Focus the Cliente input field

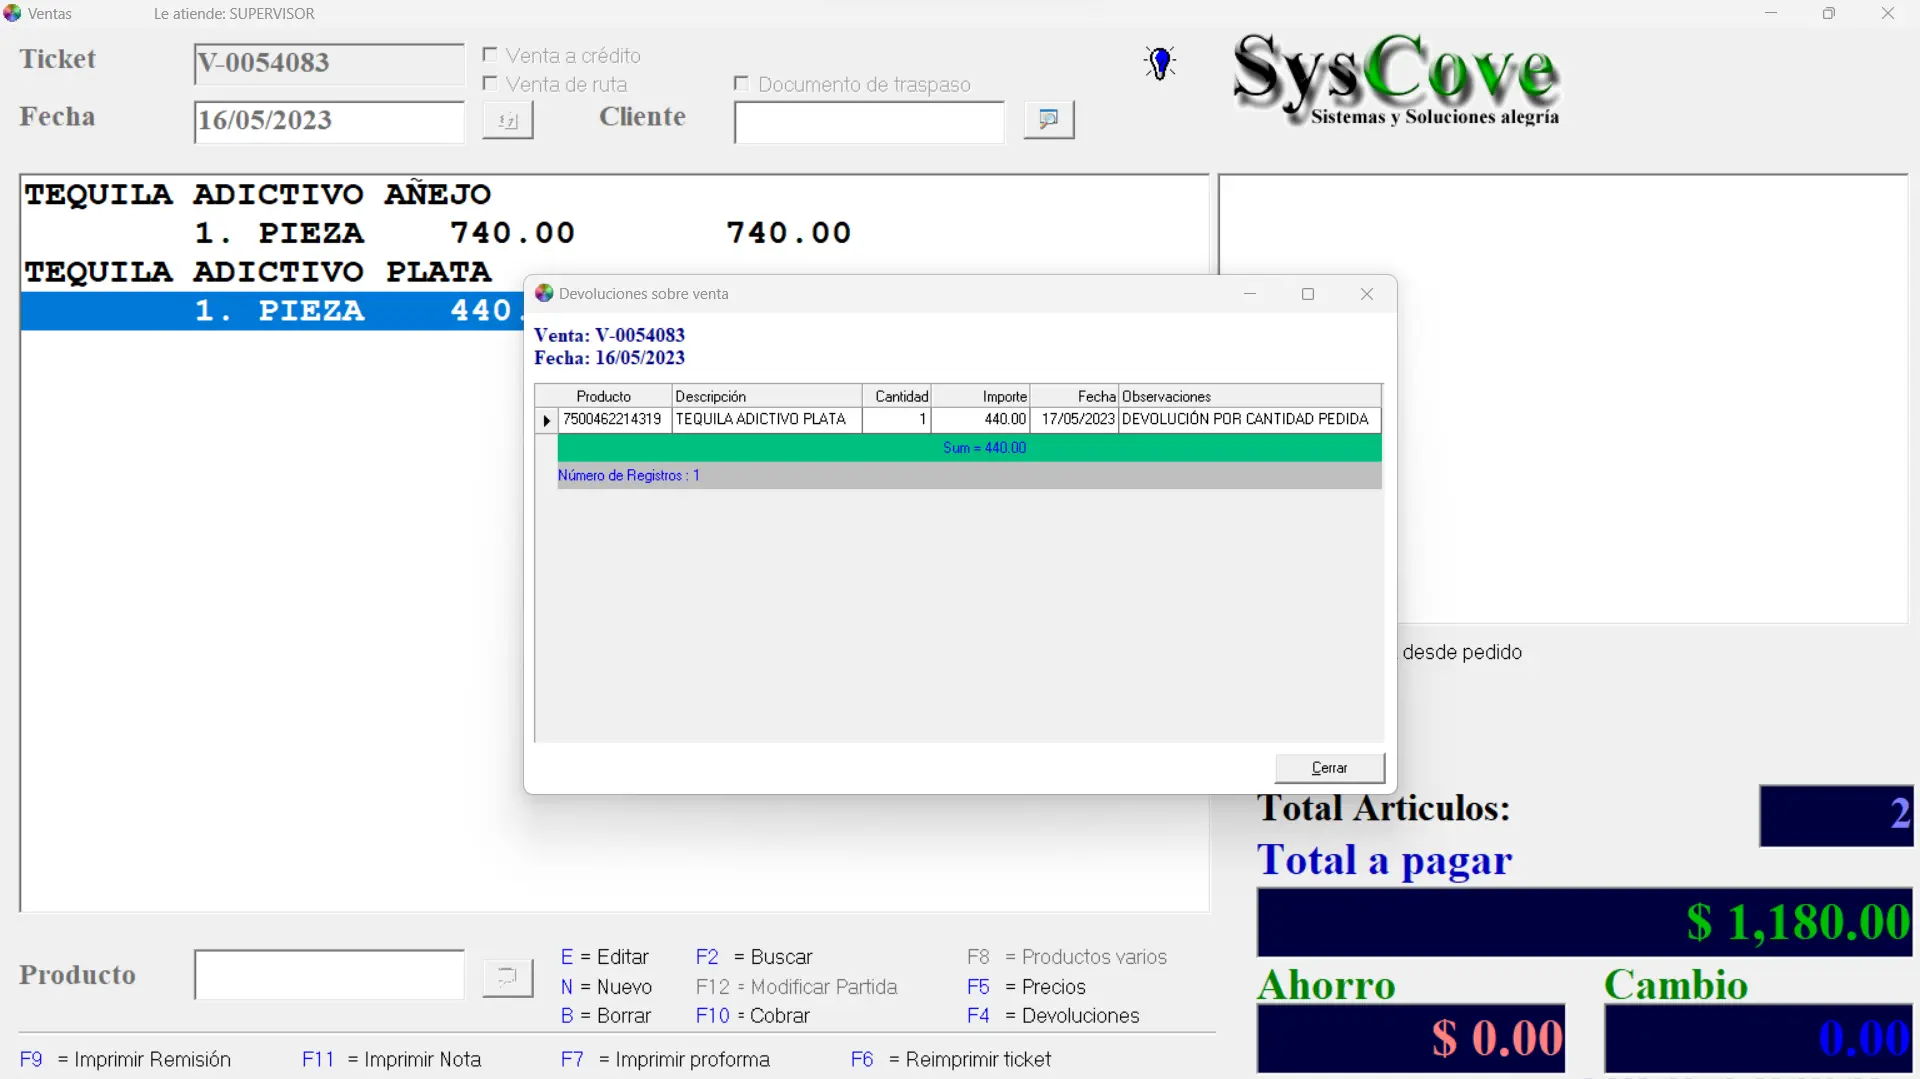868,122
